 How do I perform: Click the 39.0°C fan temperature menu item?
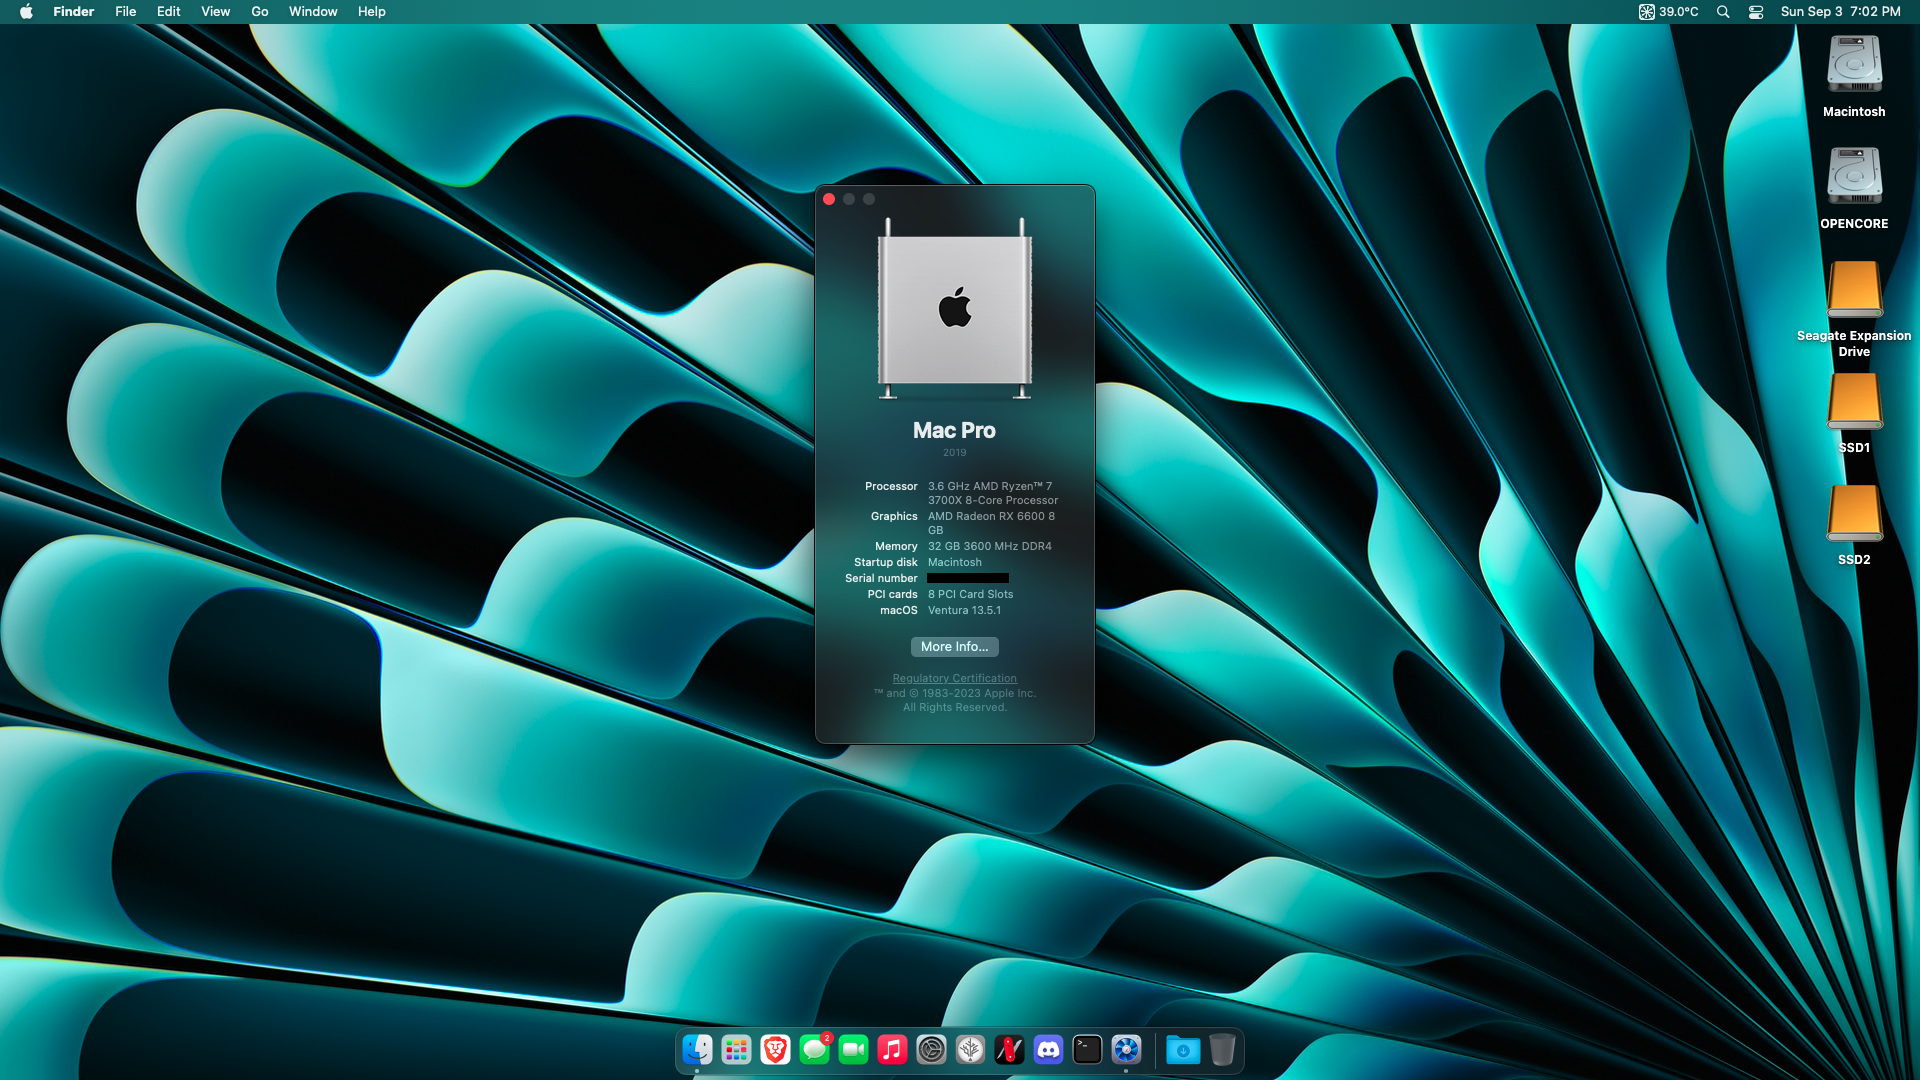(x=1668, y=12)
